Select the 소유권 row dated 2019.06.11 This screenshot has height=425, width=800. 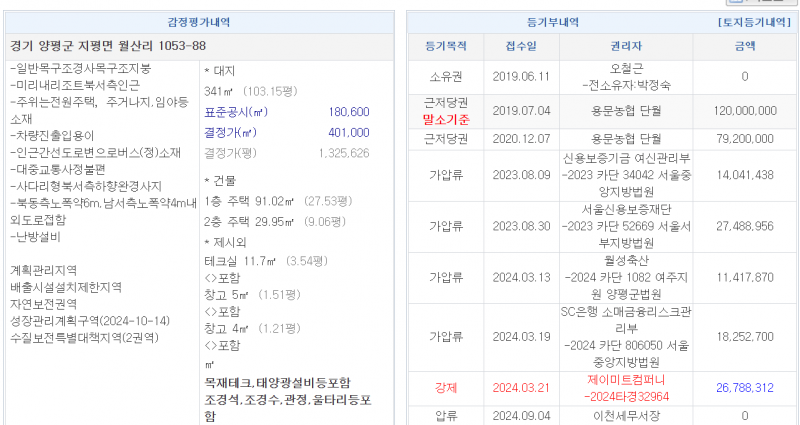tap(445, 76)
